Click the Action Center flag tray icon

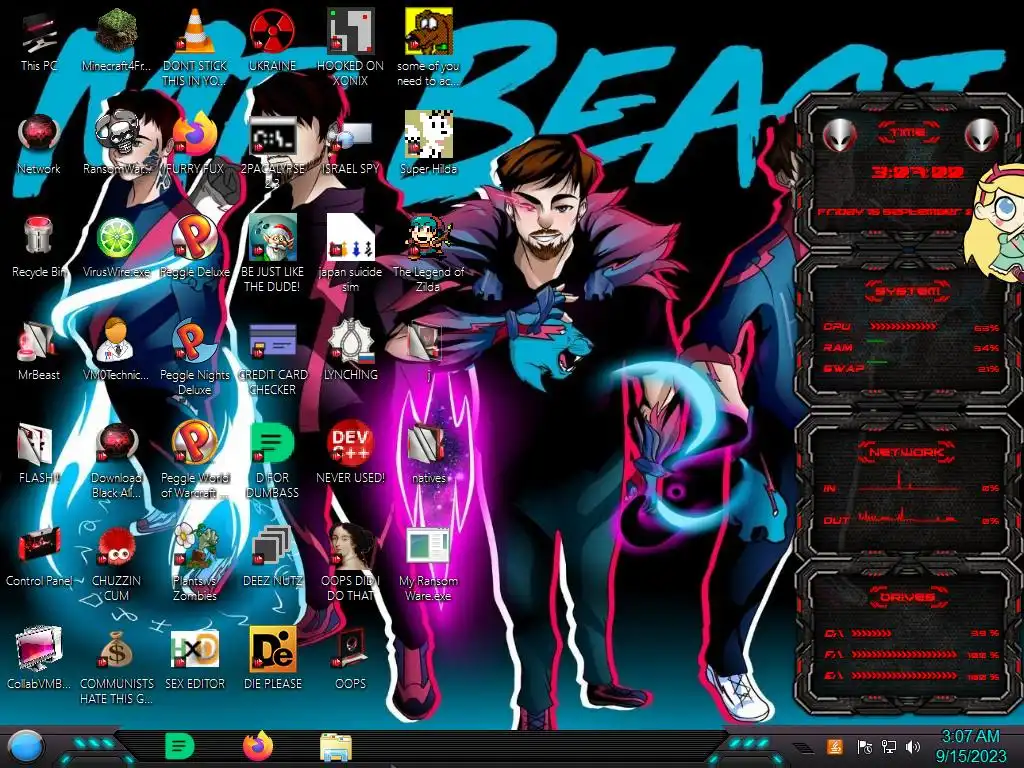click(x=865, y=747)
